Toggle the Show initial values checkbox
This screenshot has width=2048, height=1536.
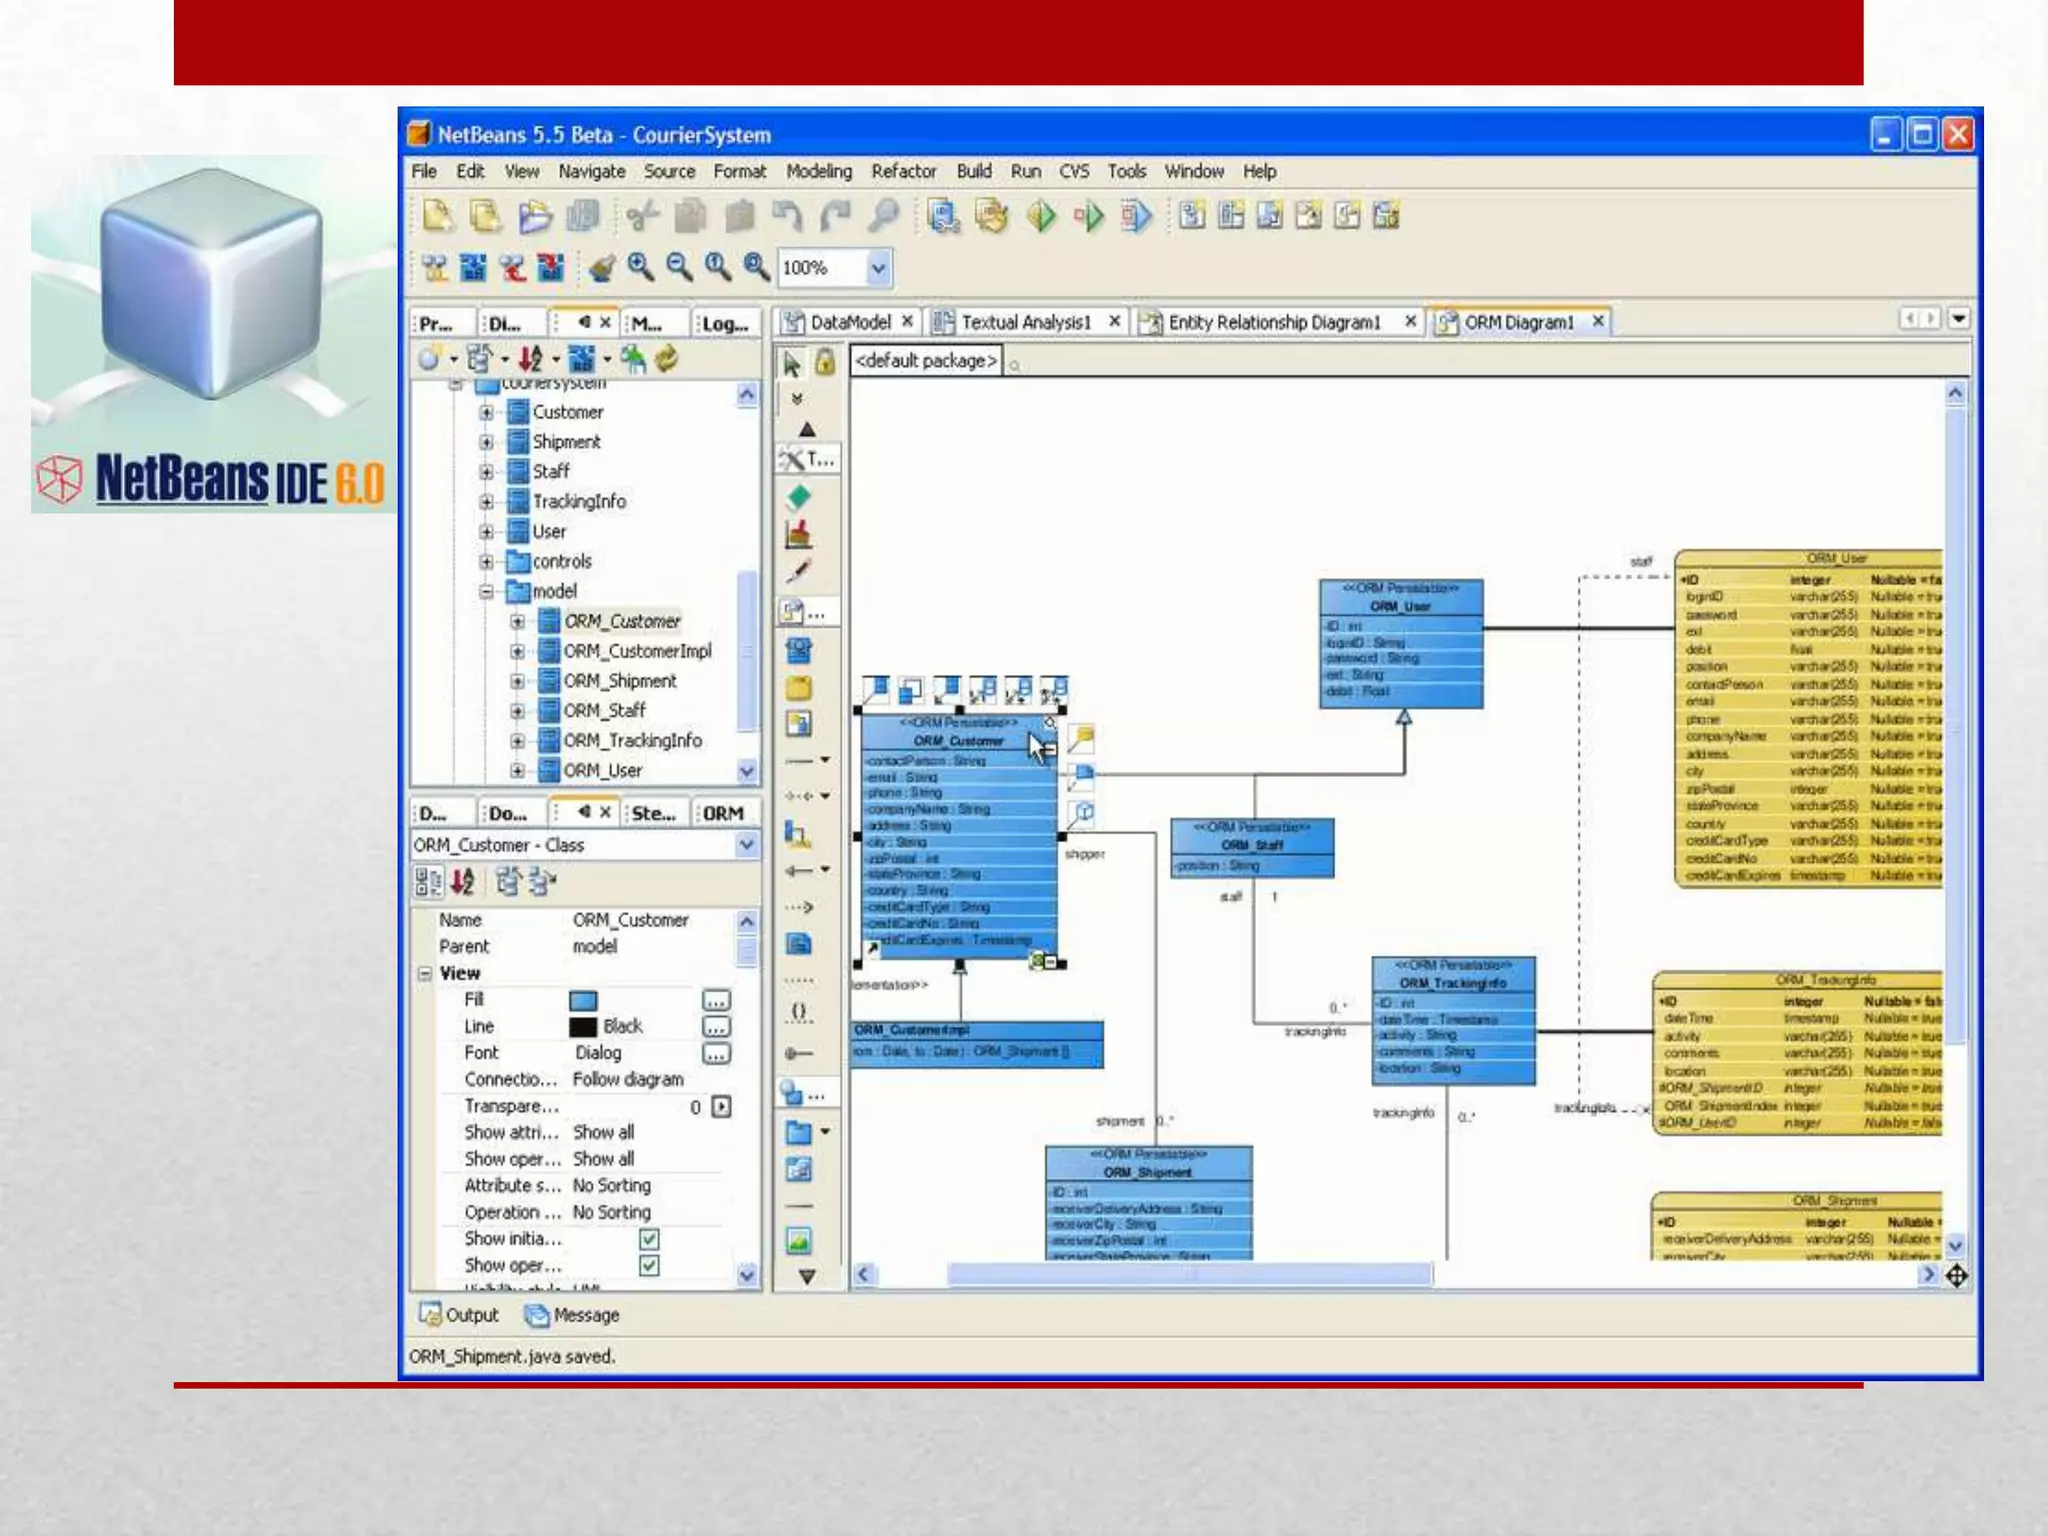click(649, 1239)
